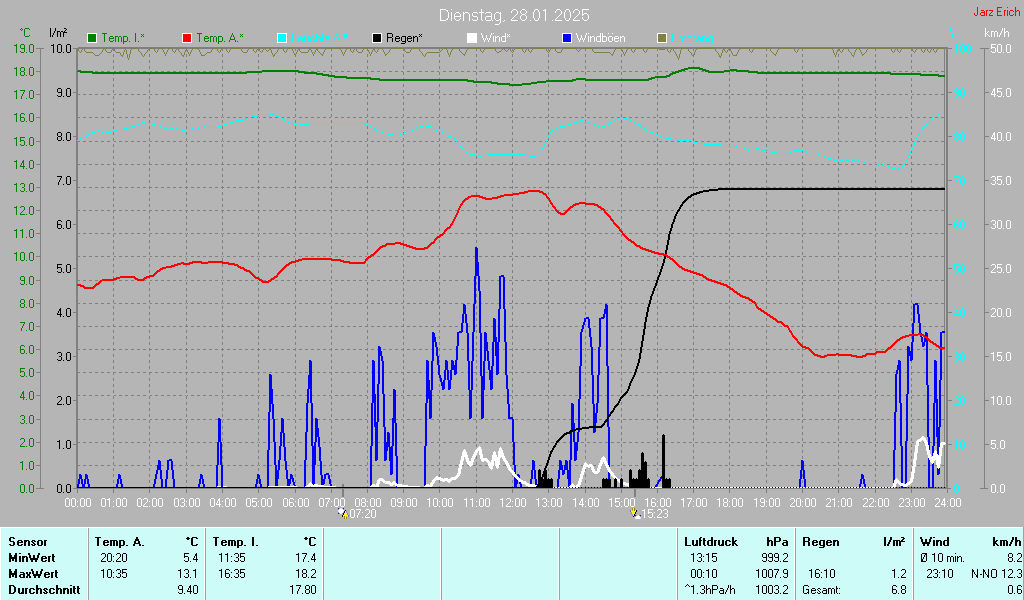Click the pressure time '13:15'
The image size is (1024, 600).
click(x=703, y=558)
